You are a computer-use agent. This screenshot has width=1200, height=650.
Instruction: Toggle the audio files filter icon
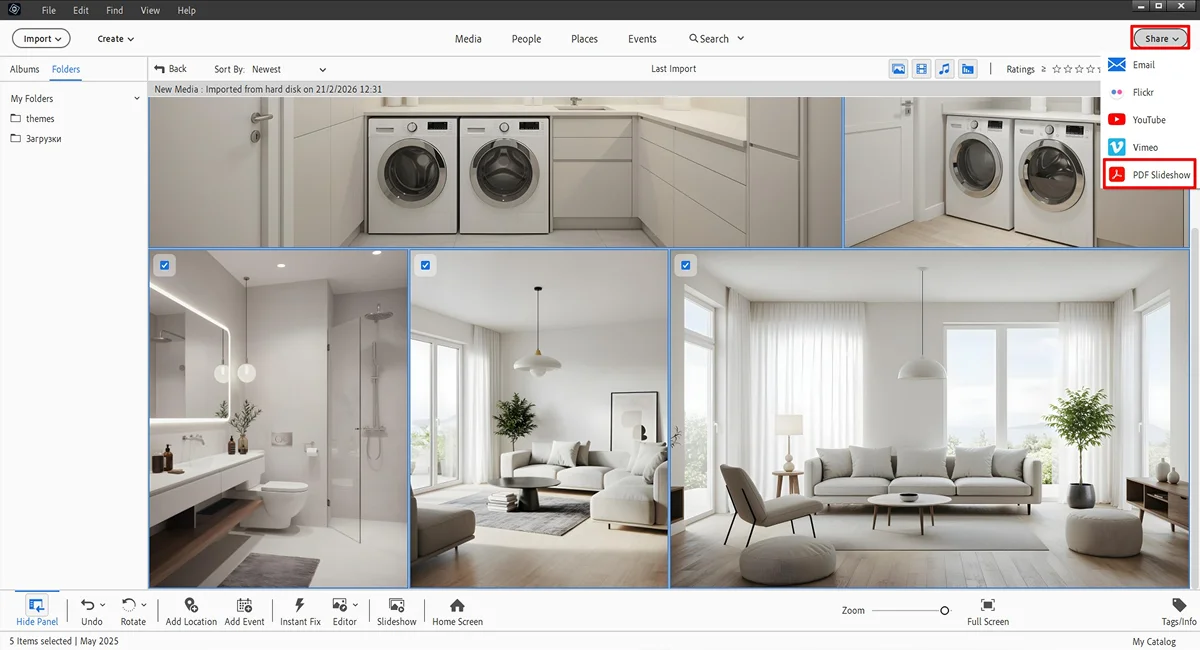945,69
